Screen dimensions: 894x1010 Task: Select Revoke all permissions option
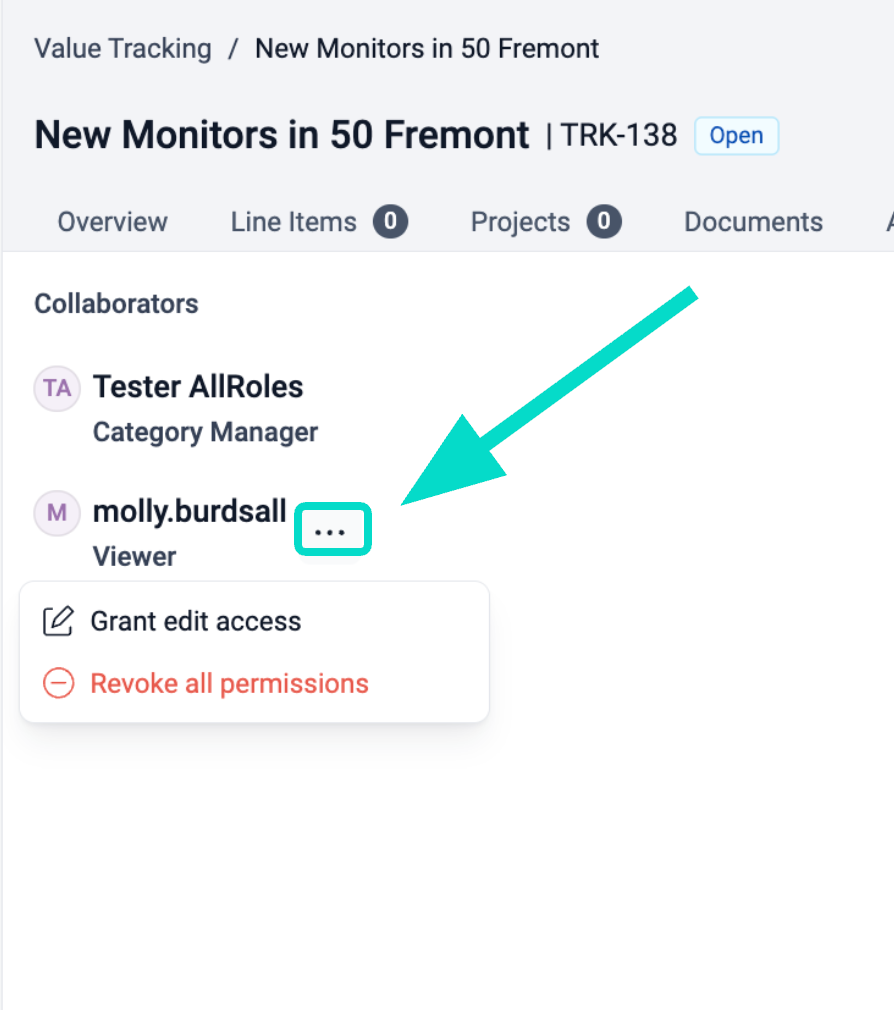pyautogui.click(x=230, y=684)
